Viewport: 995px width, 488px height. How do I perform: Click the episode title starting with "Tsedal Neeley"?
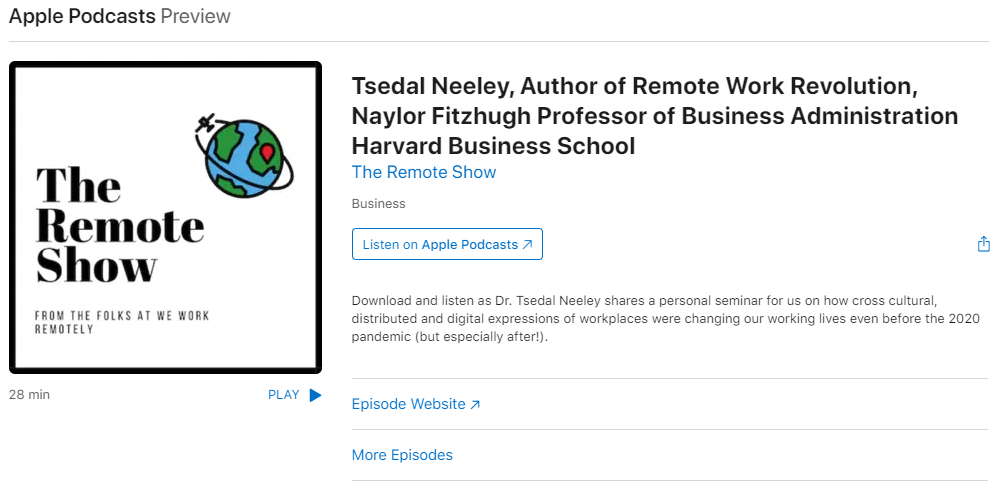655,116
